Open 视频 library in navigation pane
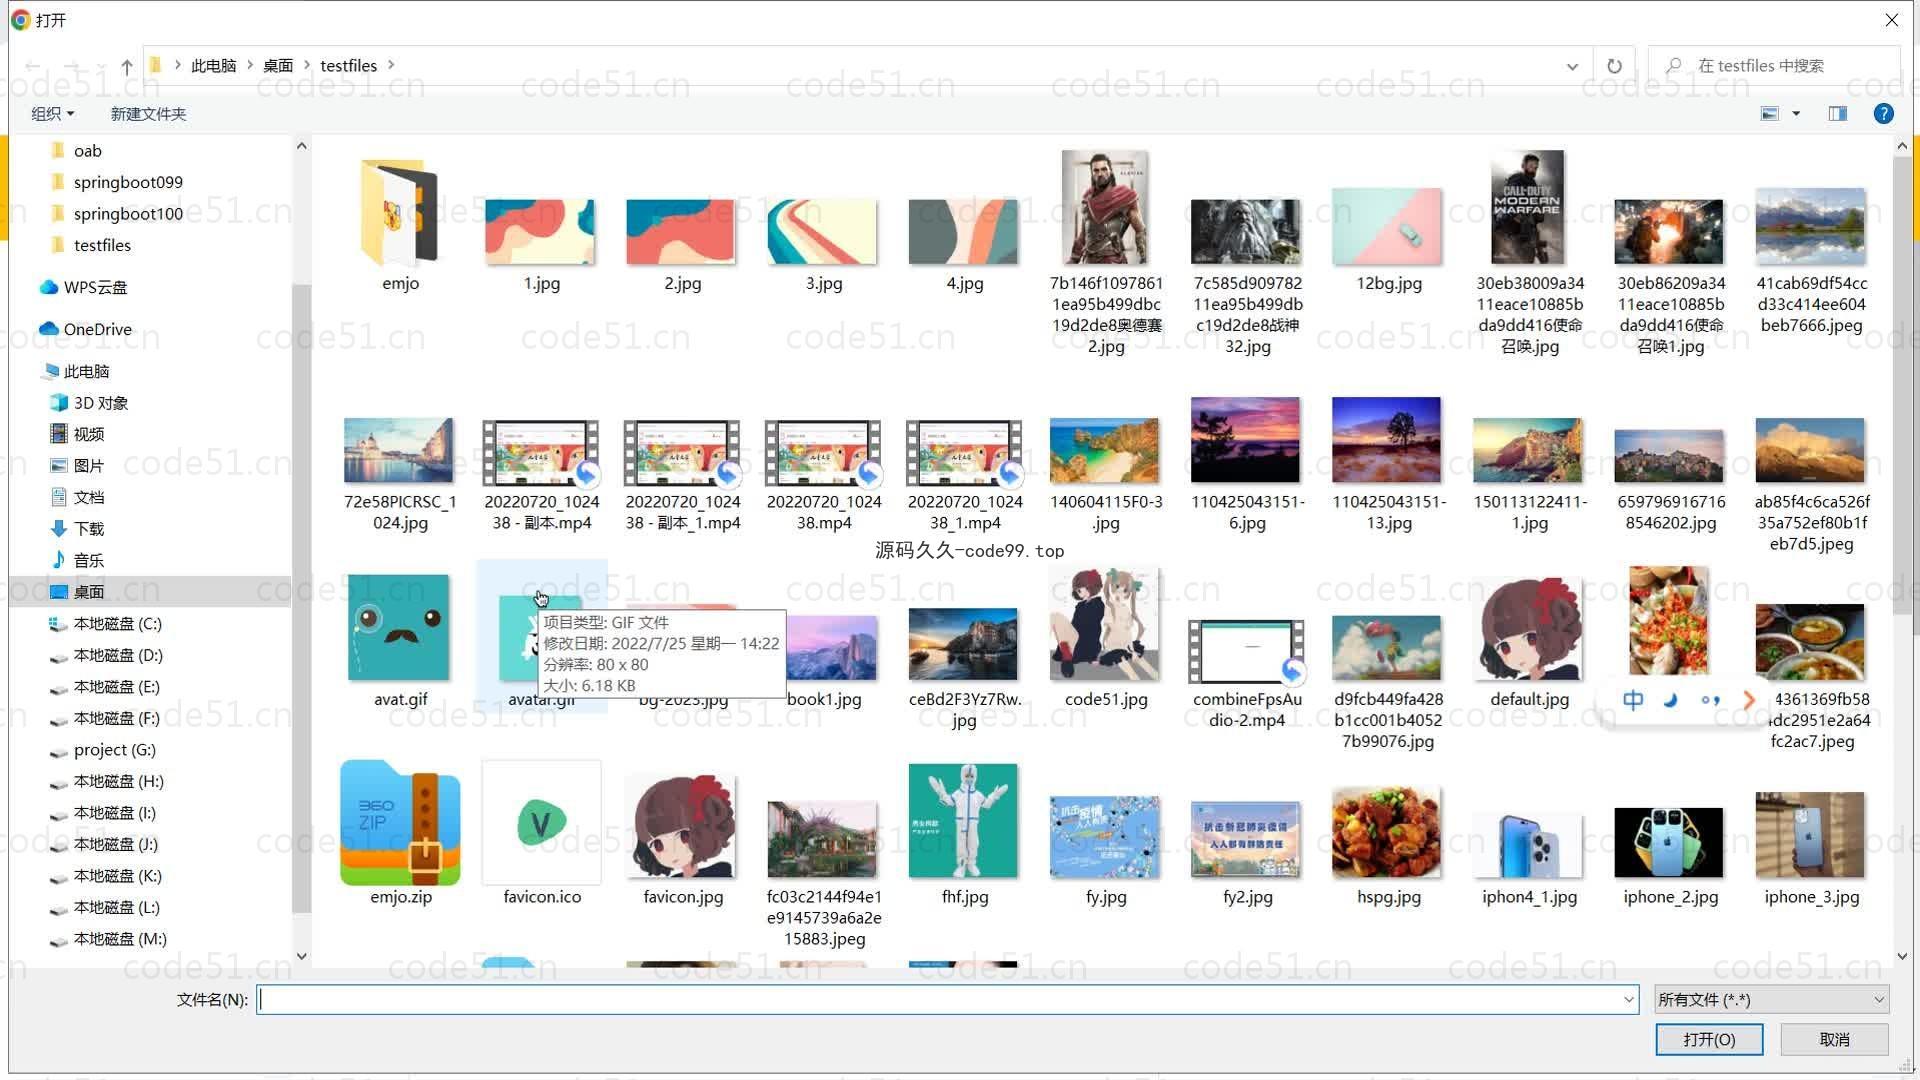Screen dimensions: 1920x1080 pyautogui.click(x=88, y=434)
